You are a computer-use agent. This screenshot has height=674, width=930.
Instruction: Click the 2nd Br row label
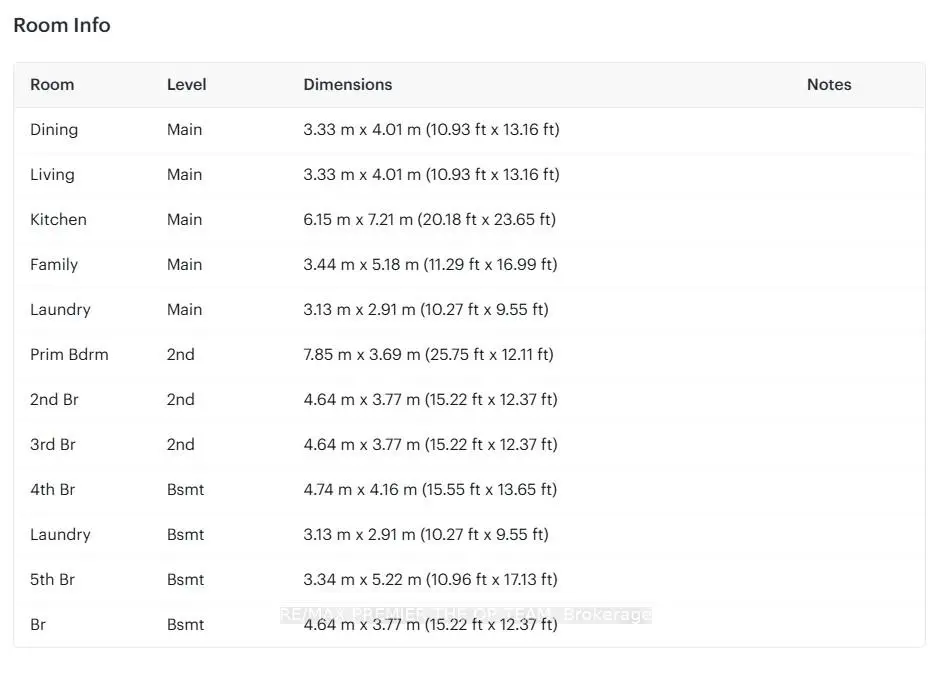54,400
